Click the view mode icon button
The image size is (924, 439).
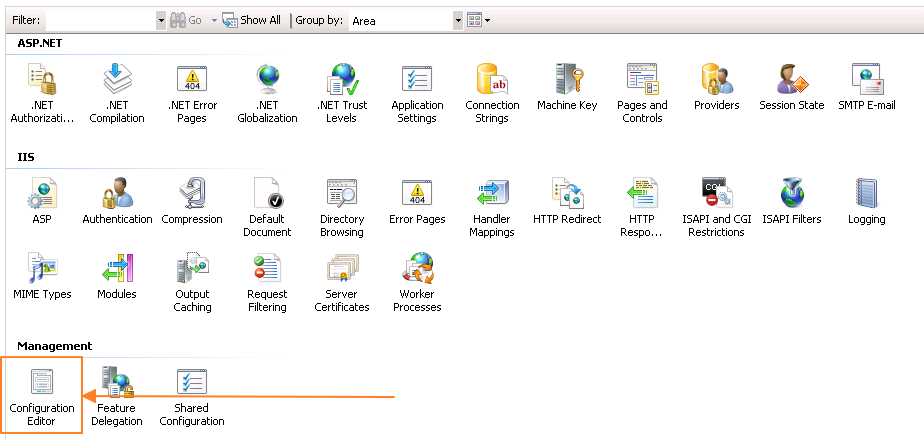coord(474,21)
